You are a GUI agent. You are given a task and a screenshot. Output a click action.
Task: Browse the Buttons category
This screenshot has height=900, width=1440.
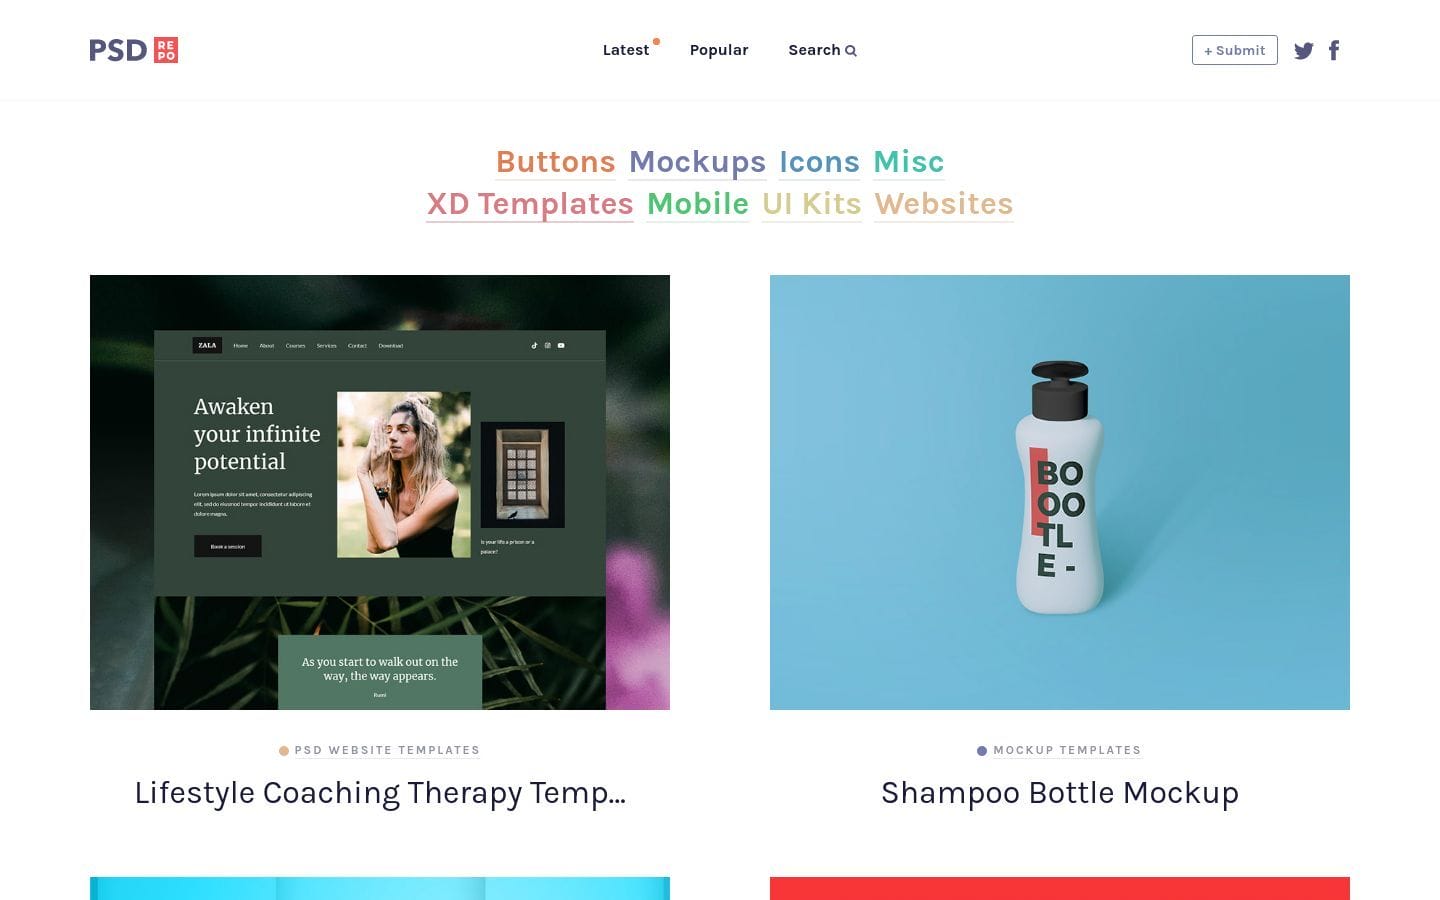click(x=556, y=162)
